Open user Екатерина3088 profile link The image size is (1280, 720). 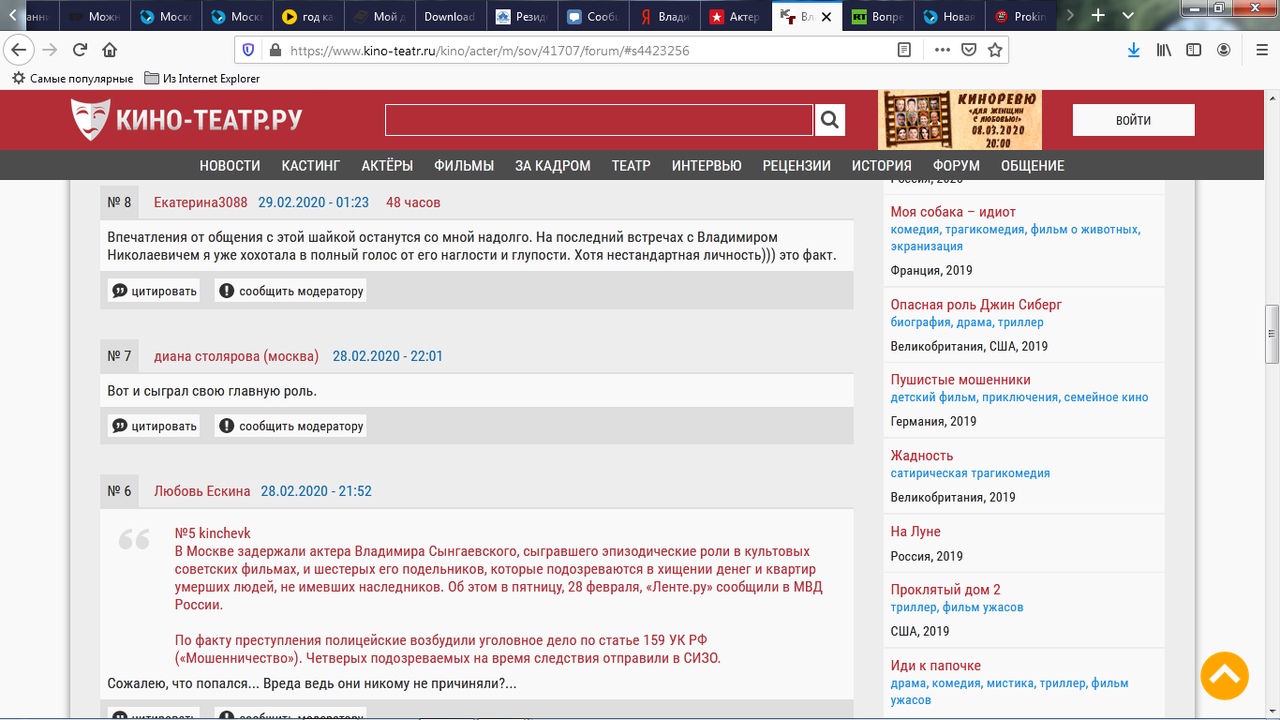201,202
